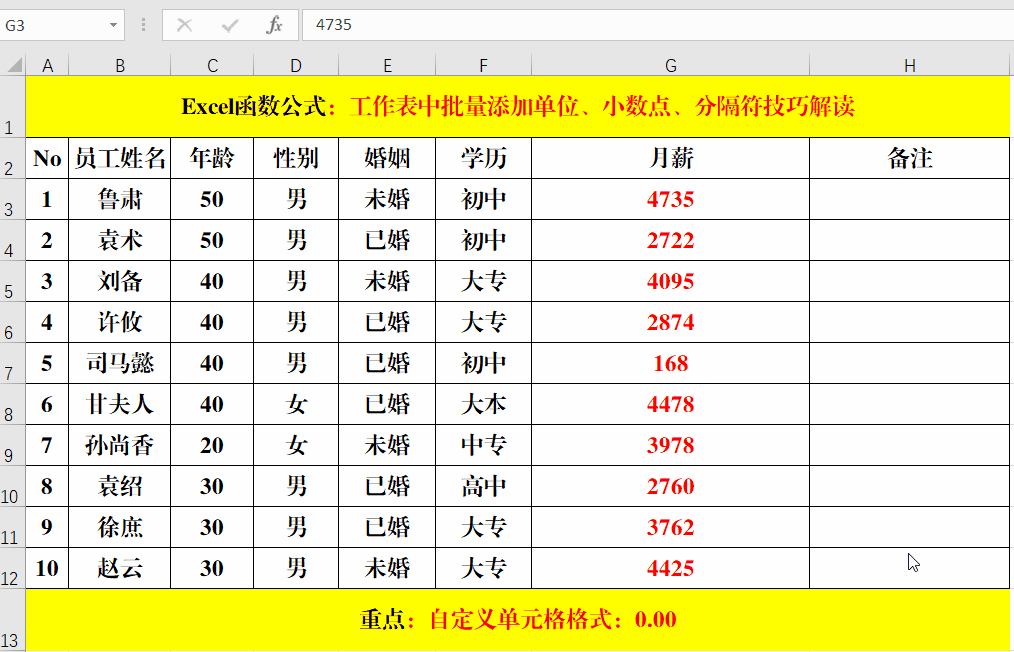
Task: Click the 高中 education cell
Action: tap(483, 486)
